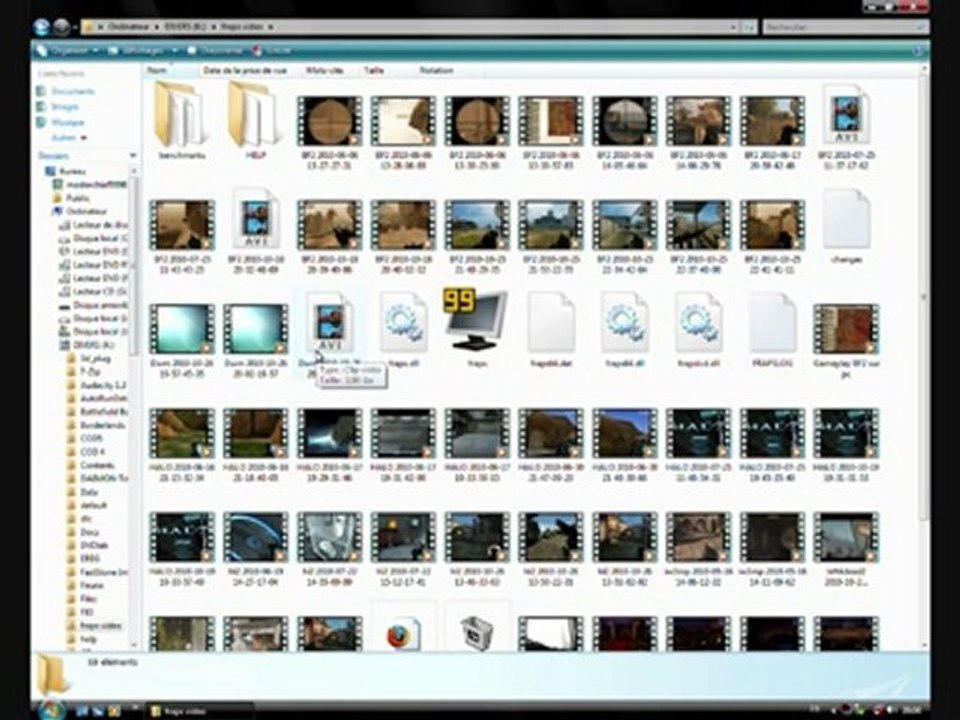960x720 pixels.
Task: Sort by the Nom column header
Action: [157, 70]
